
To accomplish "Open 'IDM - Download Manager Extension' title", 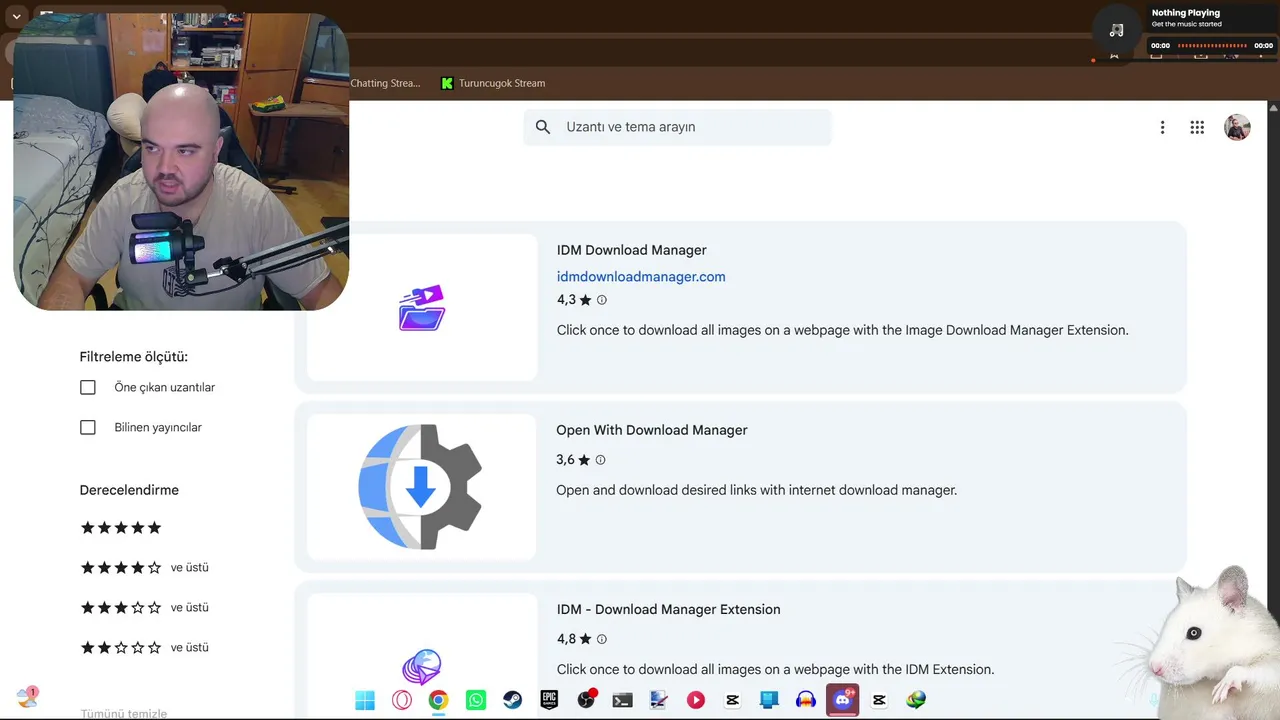I will (669, 609).
